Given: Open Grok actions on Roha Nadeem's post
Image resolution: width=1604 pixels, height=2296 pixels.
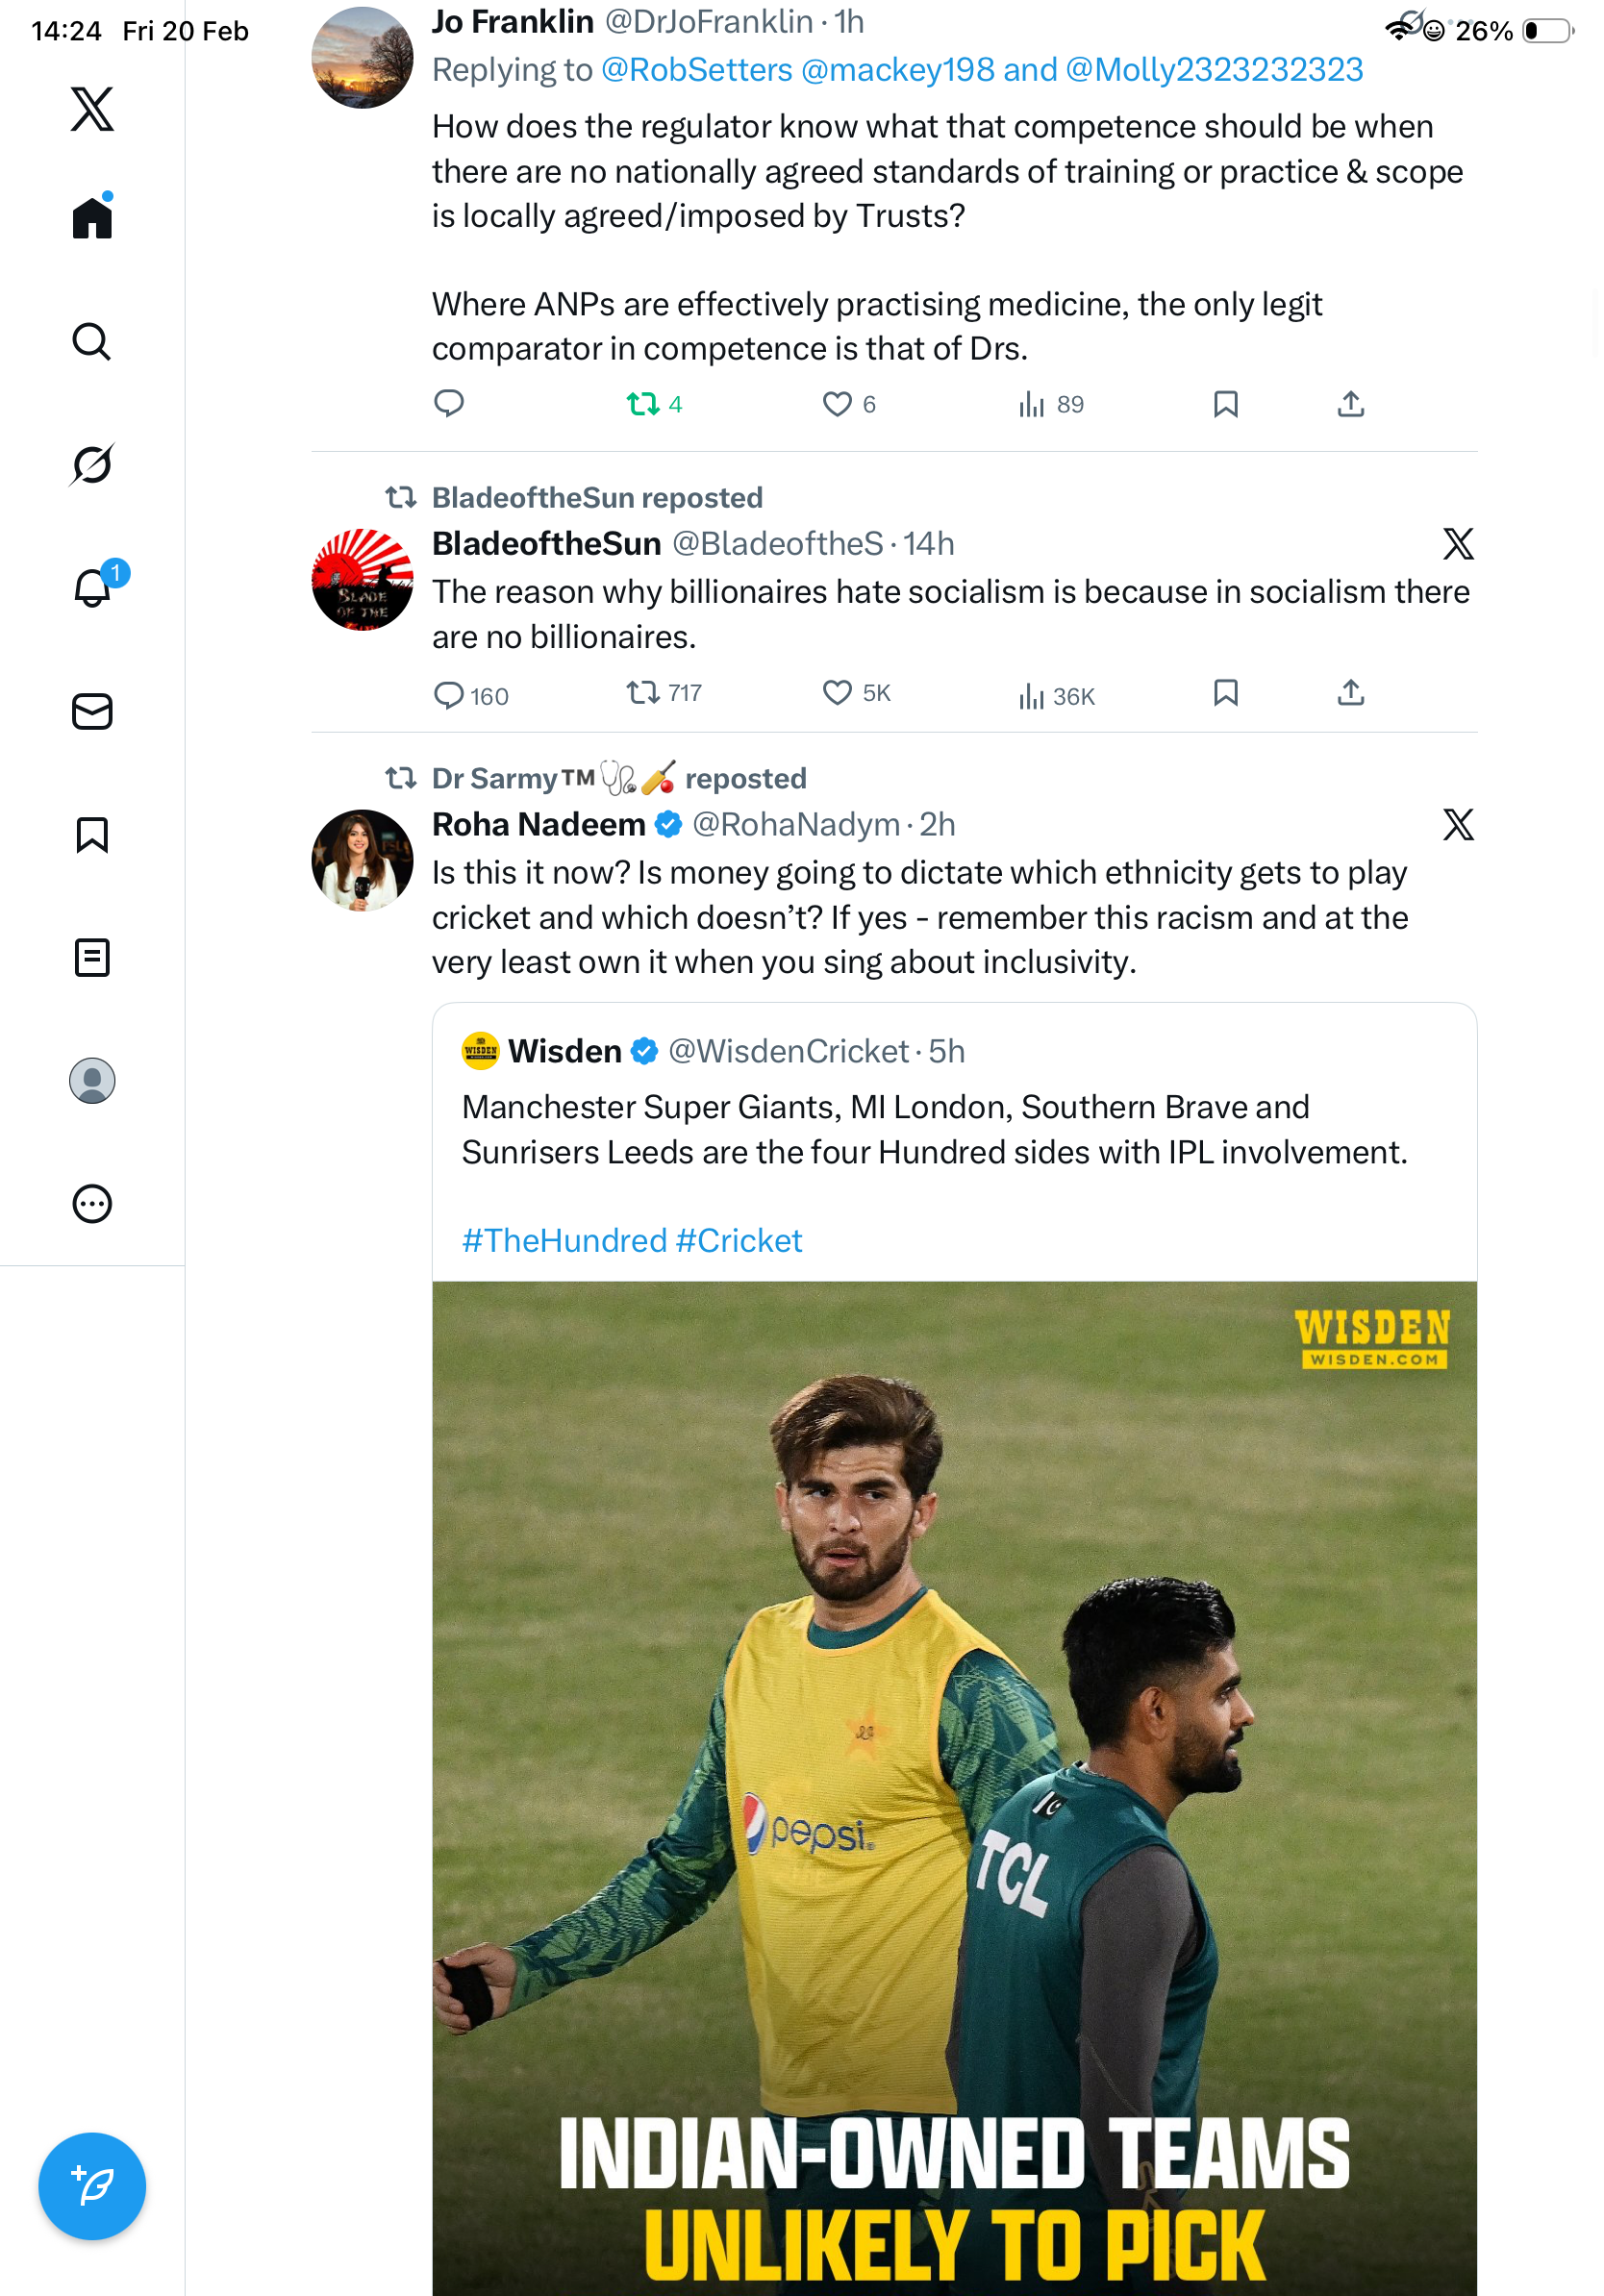Looking at the screenshot, I should point(1458,825).
